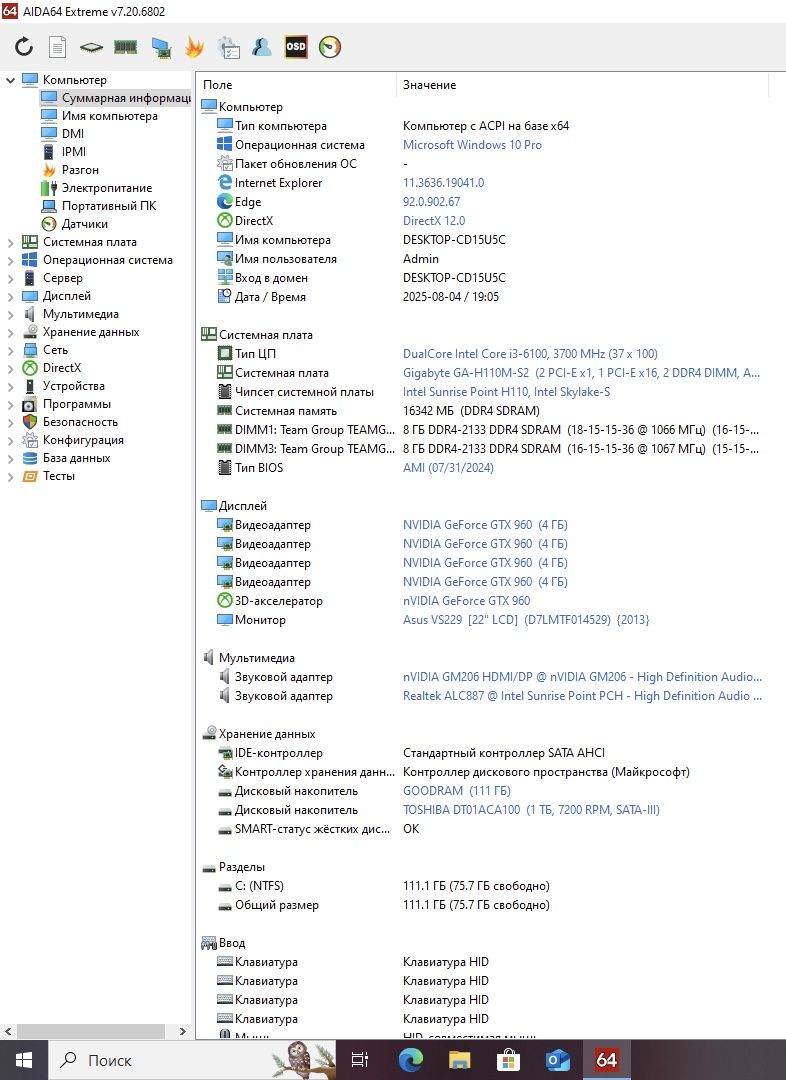Open the Windows Start menu

click(24, 1060)
